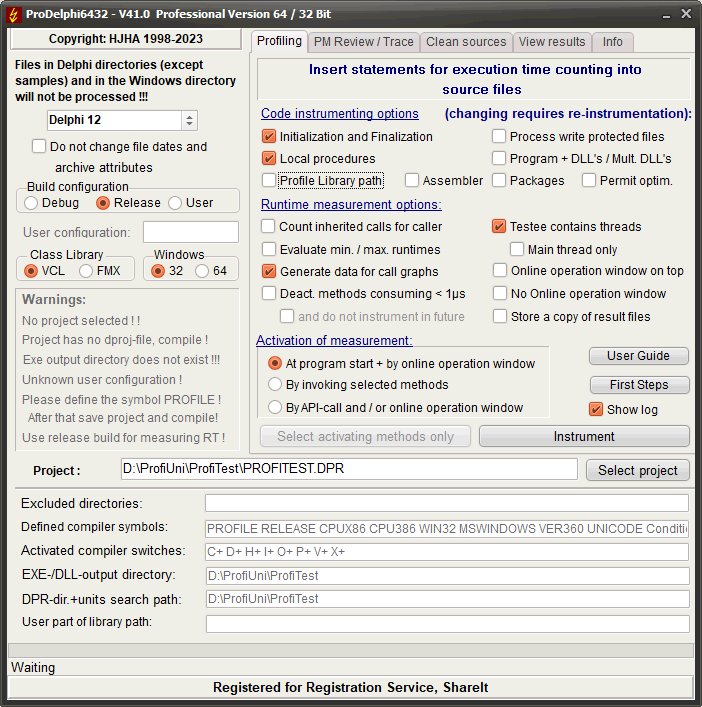
Task: Go to the View results tab
Action: pos(551,42)
